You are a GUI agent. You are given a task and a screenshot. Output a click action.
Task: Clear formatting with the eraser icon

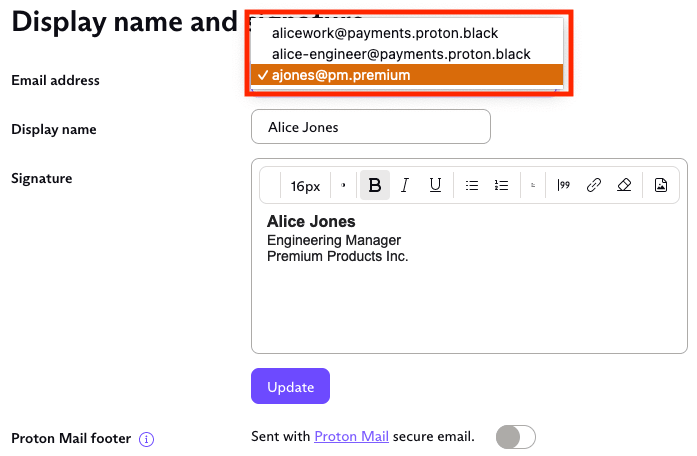[x=624, y=185]
